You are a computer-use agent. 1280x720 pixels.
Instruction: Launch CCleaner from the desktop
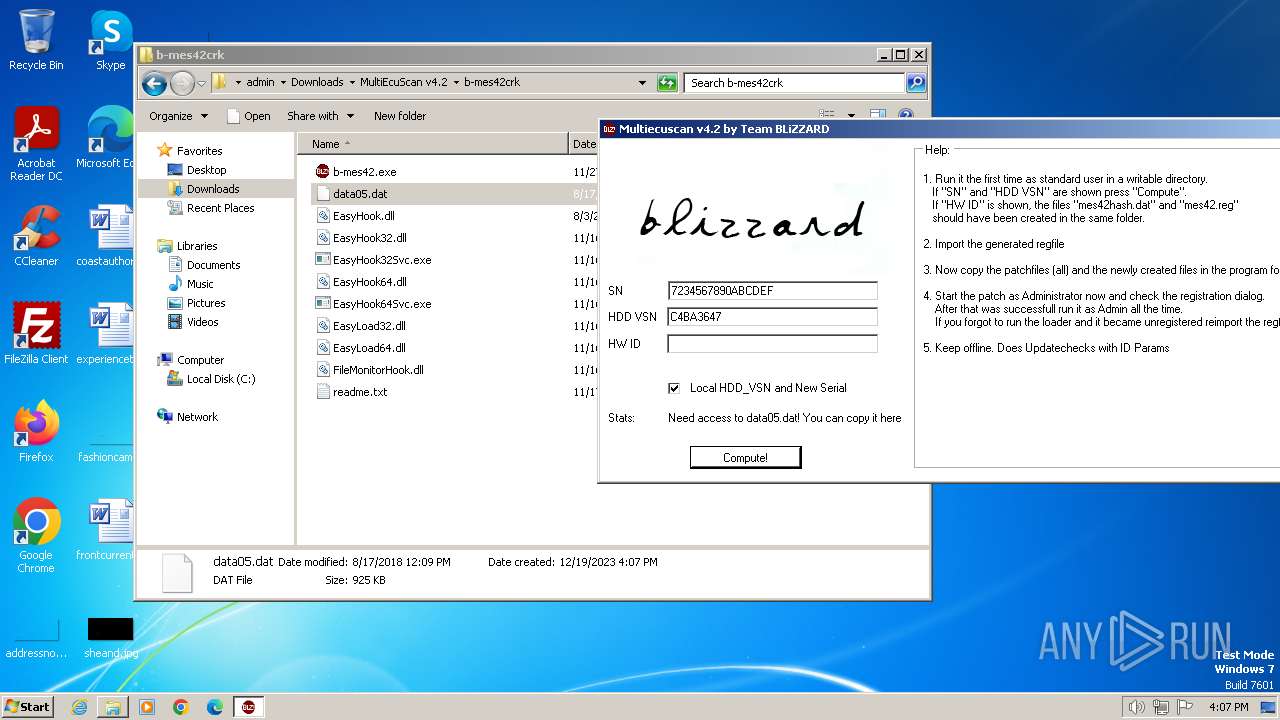[36, 235]
